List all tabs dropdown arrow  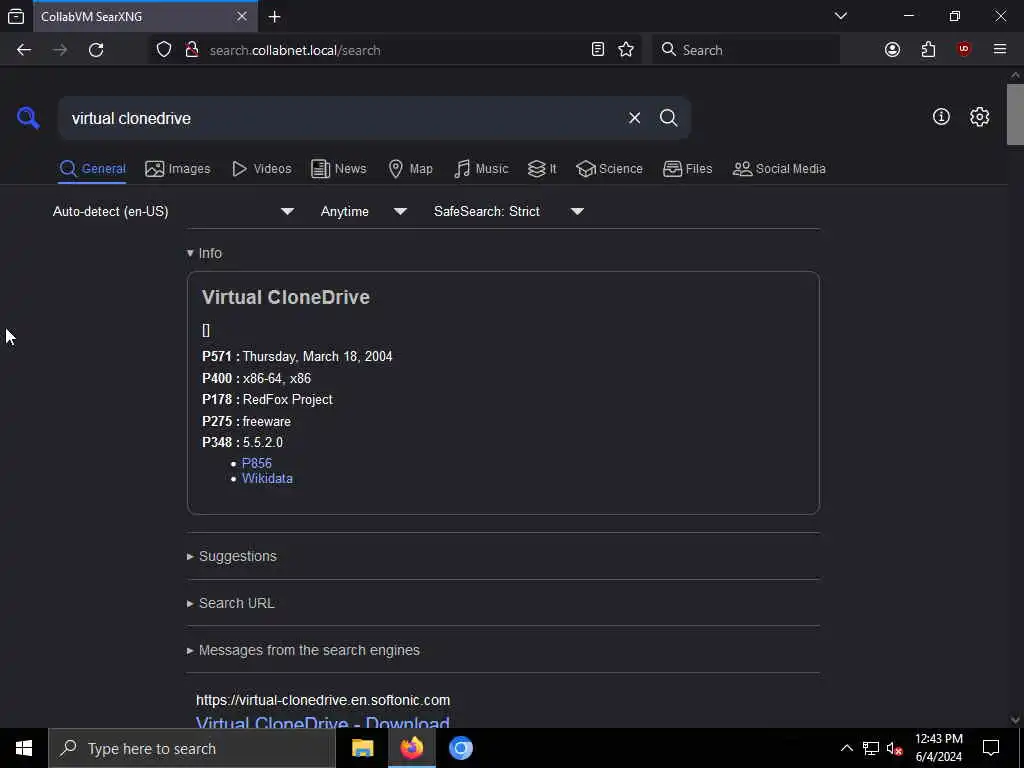[x=840, y=16]
